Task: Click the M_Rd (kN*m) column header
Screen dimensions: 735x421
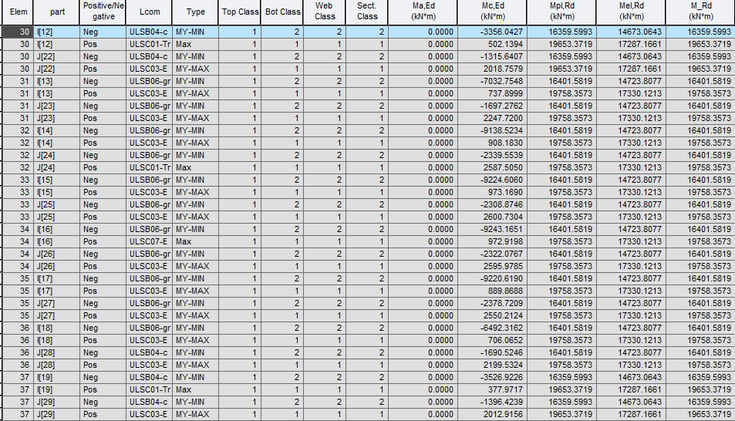Action: click(x=700, y=12)
